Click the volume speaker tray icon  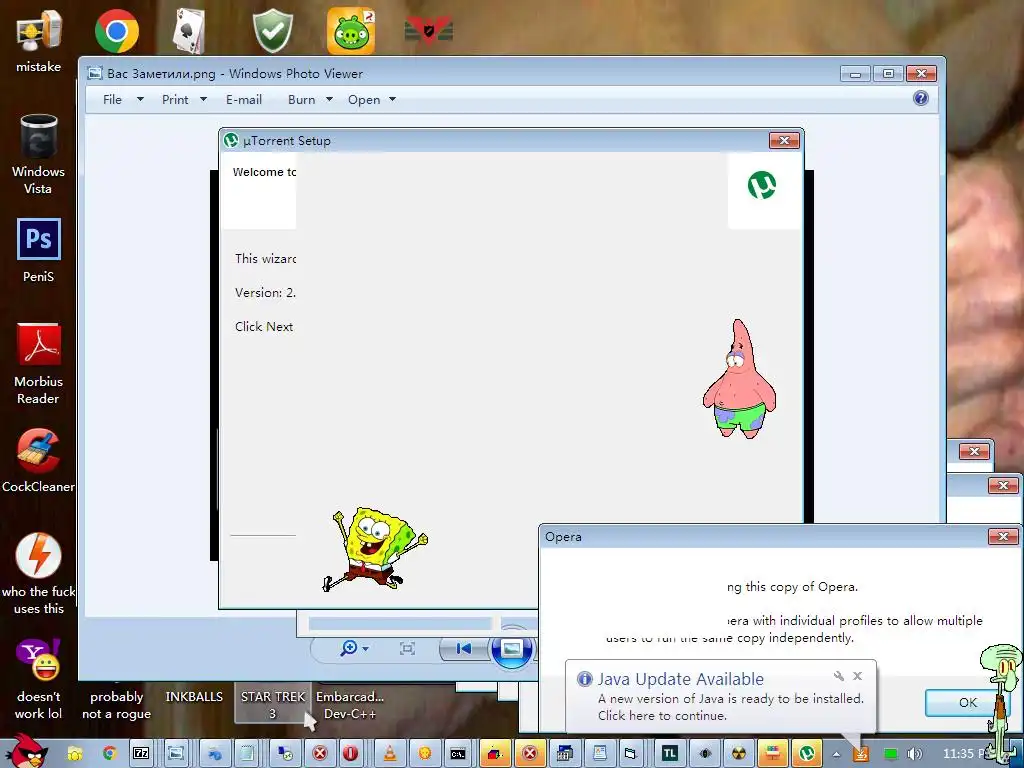[915, 754]
